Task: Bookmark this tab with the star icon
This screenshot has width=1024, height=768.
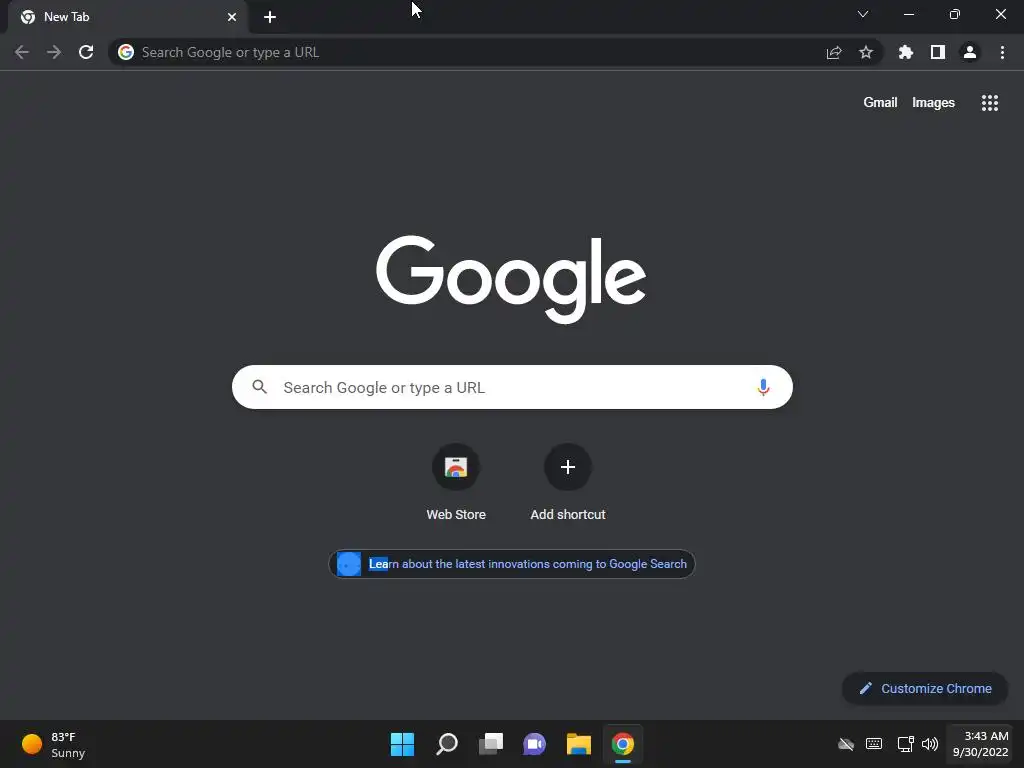Action: tap(866, 52)
